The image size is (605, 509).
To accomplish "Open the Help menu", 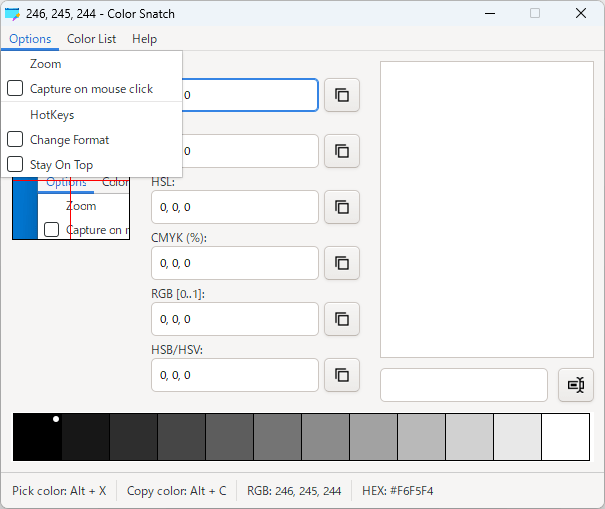I will point(144,39).
